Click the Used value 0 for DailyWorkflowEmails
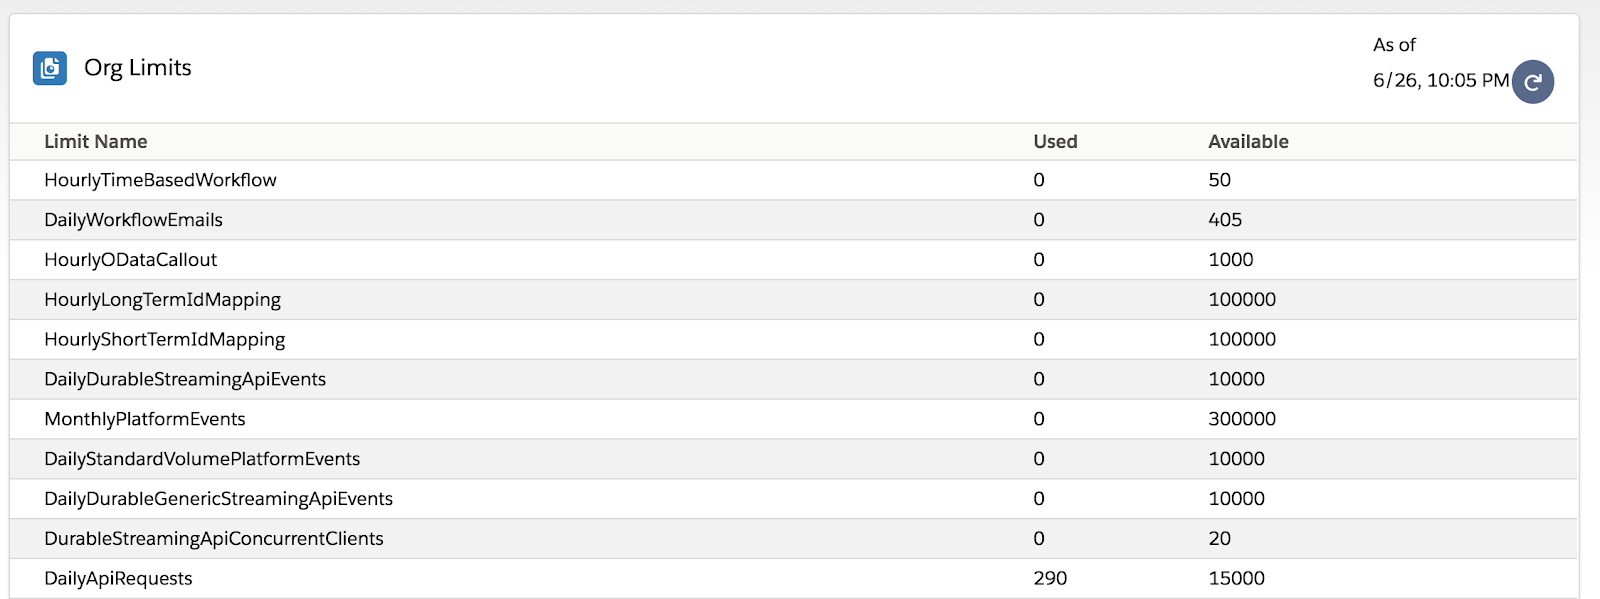The width and height of the screenshot is (1600, 599). (x=1039, y=220)
